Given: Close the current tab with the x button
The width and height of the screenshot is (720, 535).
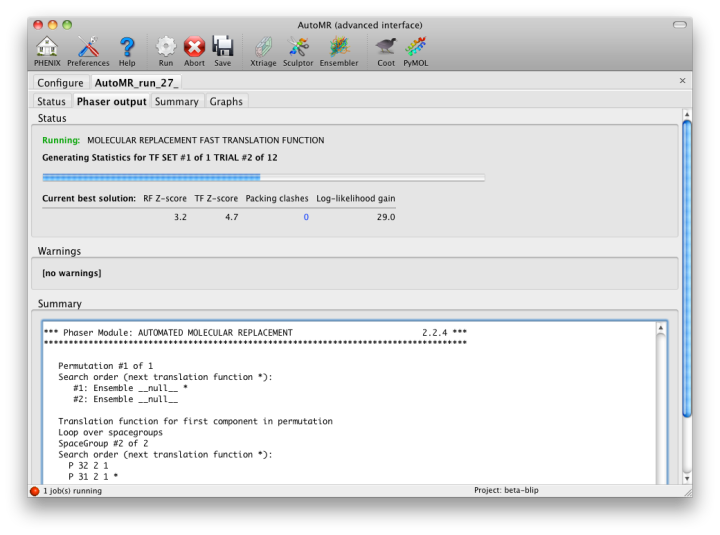Looking at the screenshot, I should click(683, 81).
